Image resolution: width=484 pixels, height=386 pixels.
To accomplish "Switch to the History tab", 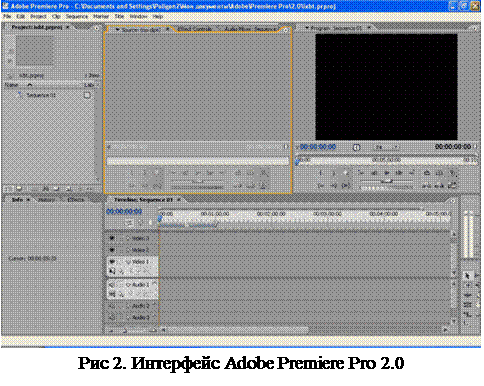I will (x=46, y=199).
